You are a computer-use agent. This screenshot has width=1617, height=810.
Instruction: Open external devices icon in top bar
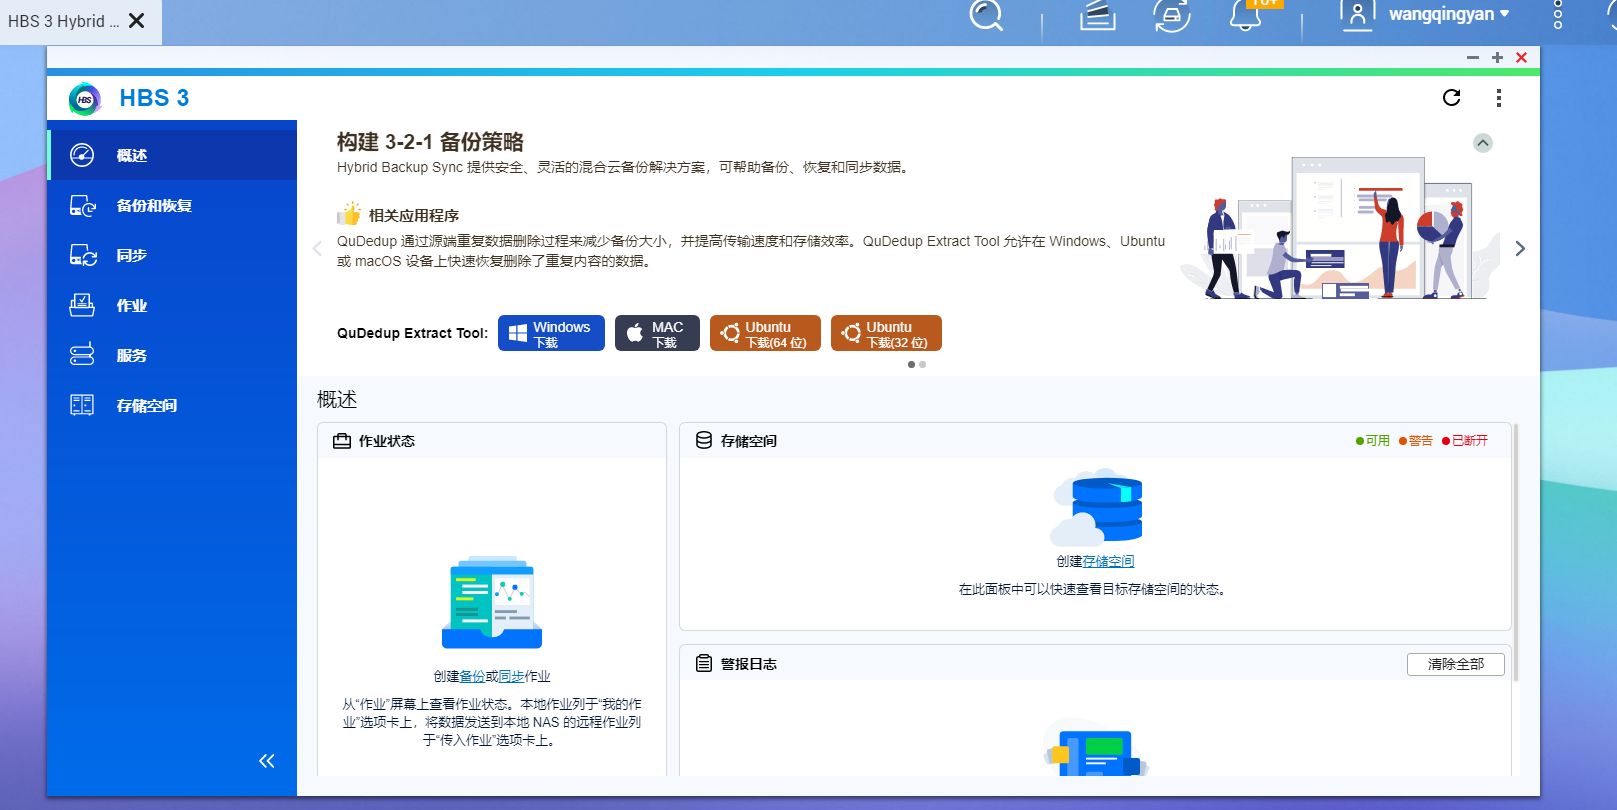click(x=1172, y=15)
